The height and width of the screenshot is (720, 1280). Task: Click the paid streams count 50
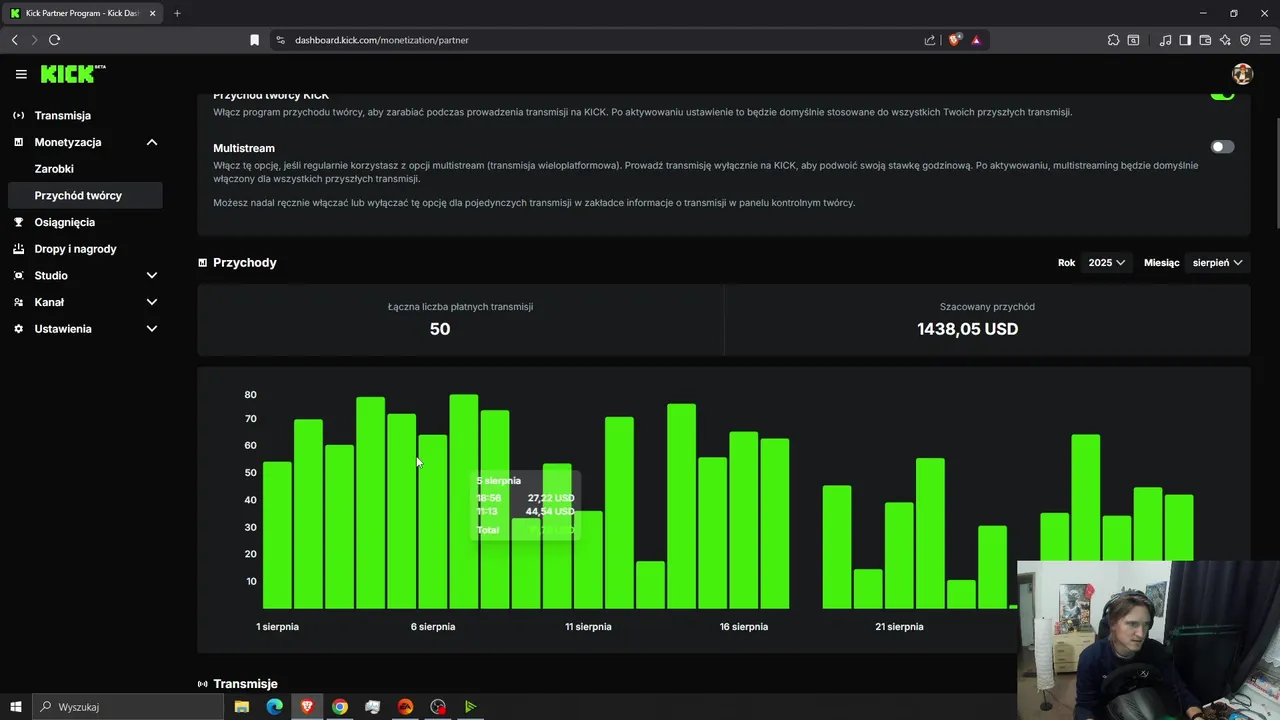[440, 329]
